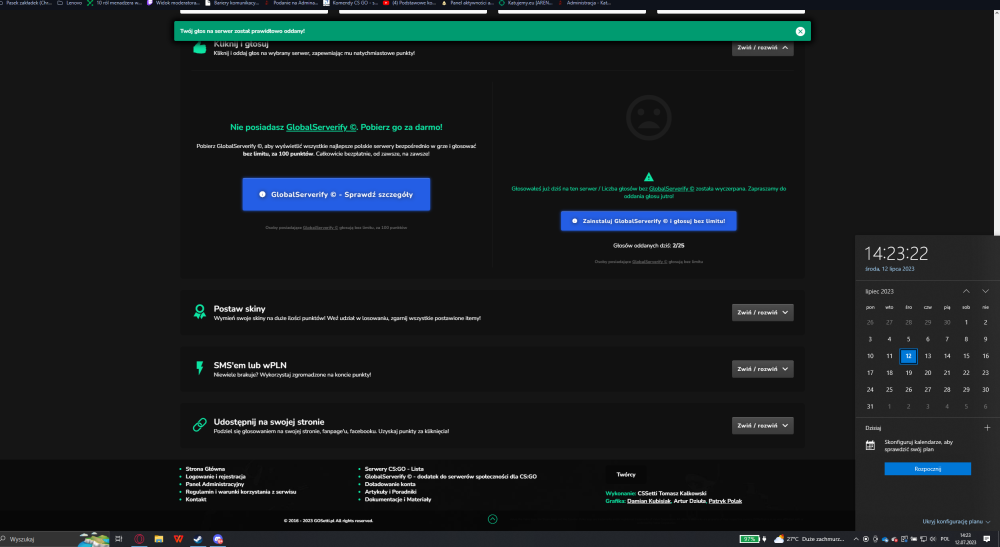Viewport: 1000px width, 547px height.
Task: Open the YouTube '(4) Podstawowe' bookmark
Action: pos(409,3)
